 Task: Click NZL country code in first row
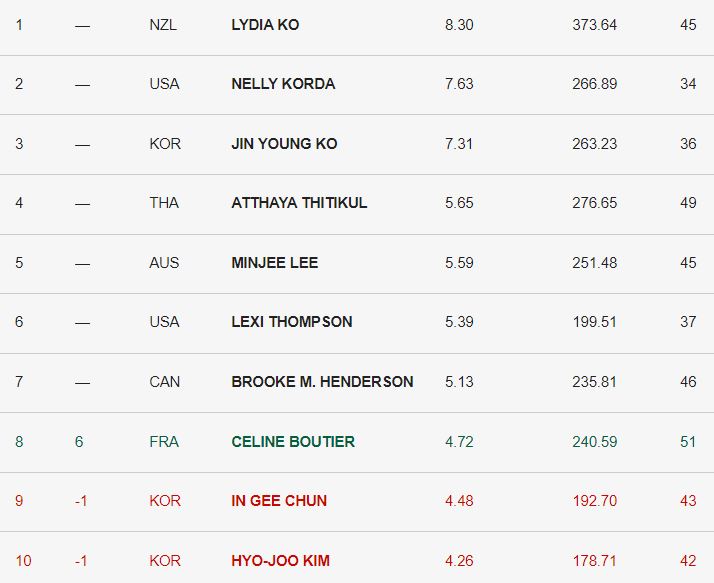pyautogui.click(x=163, y=25)
